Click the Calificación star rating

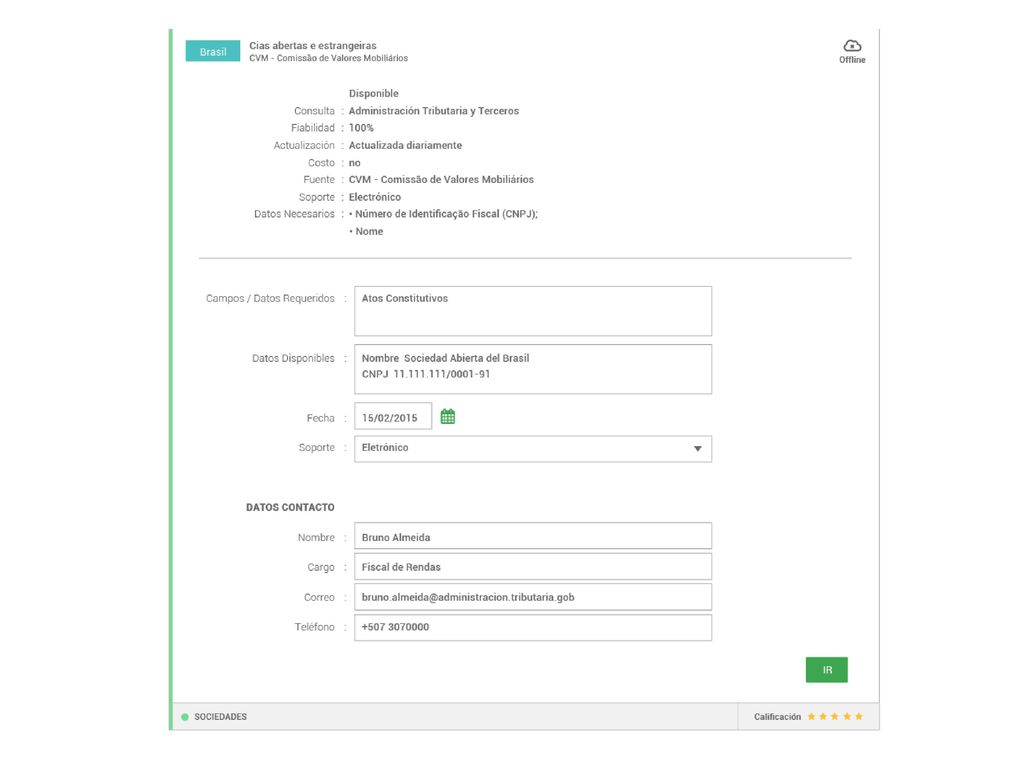tap(835, 716)
